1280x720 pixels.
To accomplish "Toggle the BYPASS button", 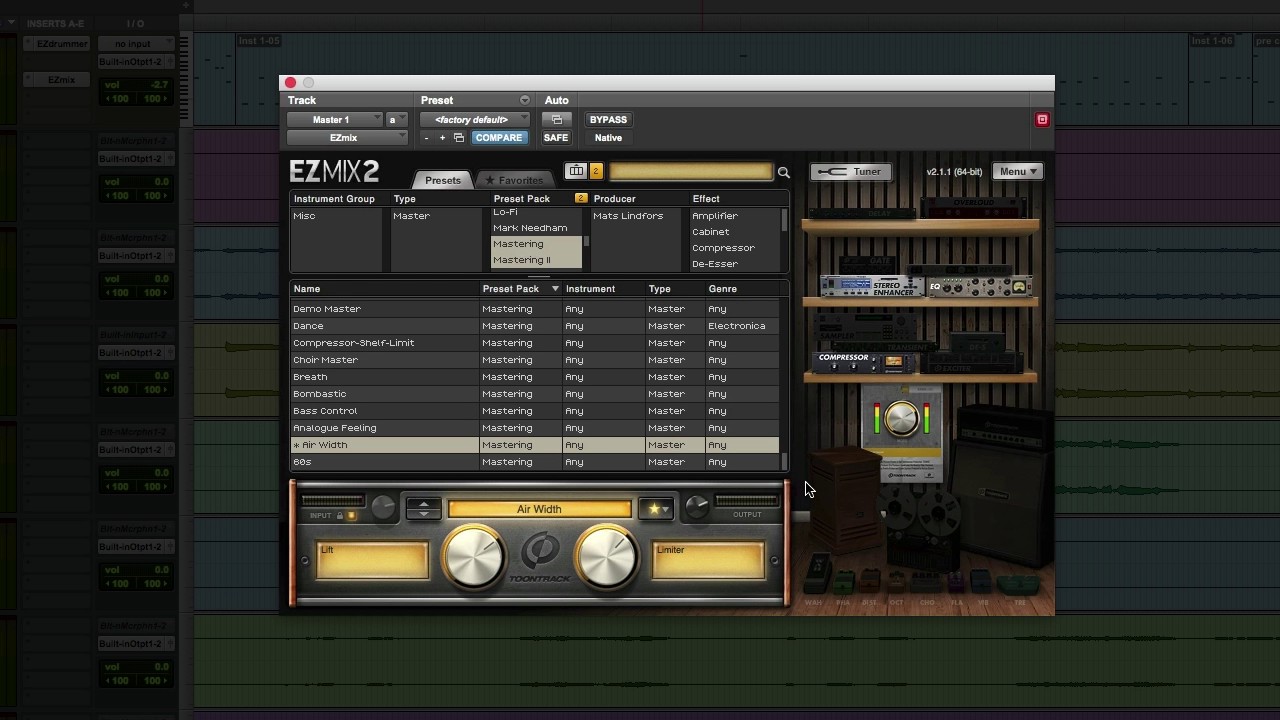I will pos(608,120).
